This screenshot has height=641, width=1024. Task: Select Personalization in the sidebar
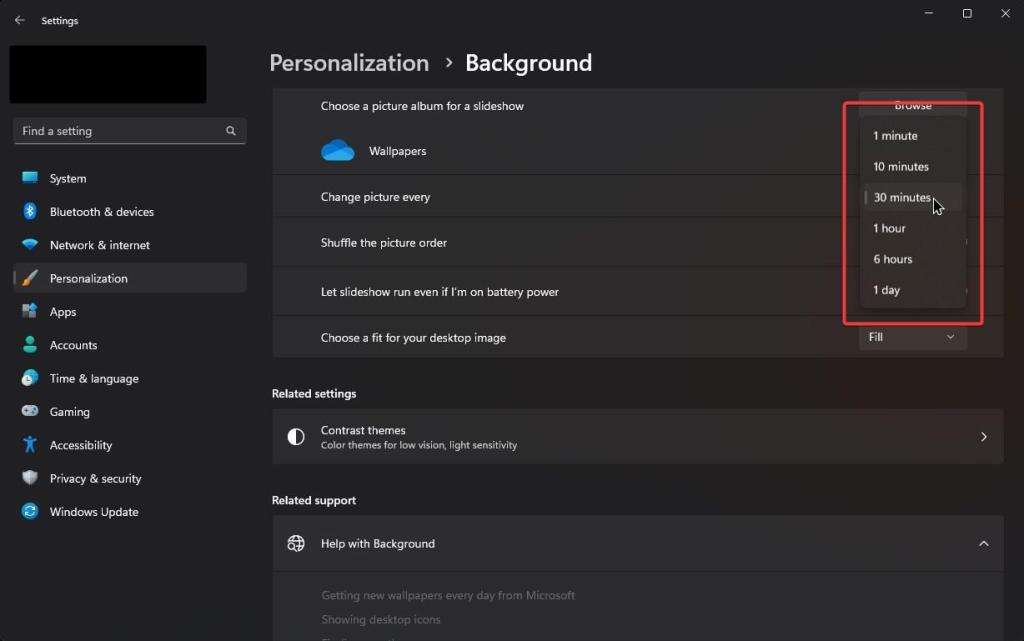coord(129,278)
